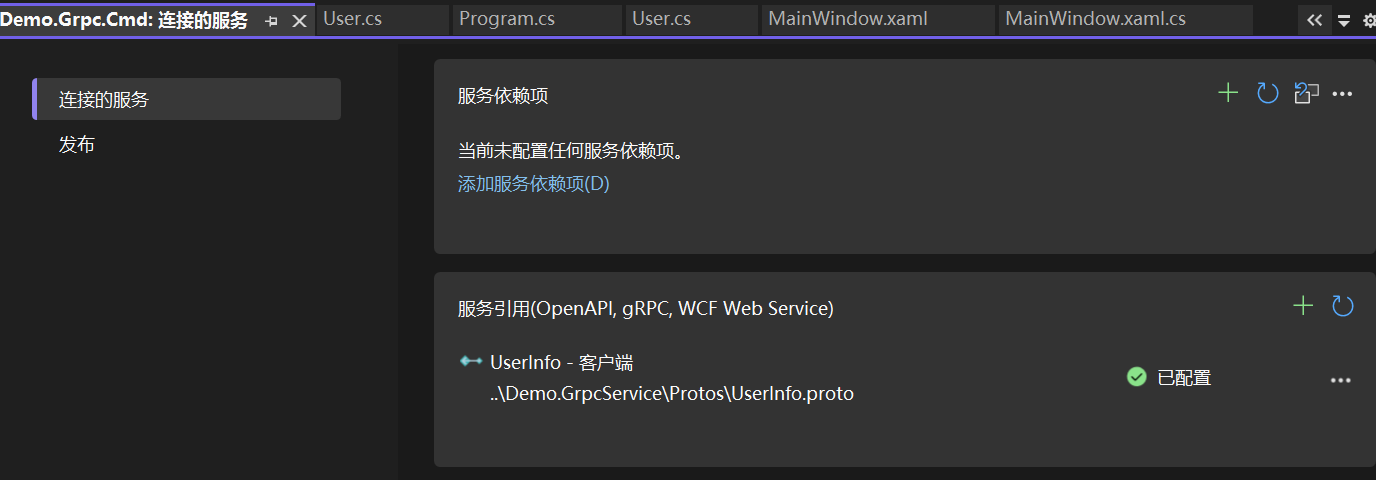Click the restore dependencies icon in 服务依赖项
This screenshot has width=1376, height=480.
point(1306,93)
